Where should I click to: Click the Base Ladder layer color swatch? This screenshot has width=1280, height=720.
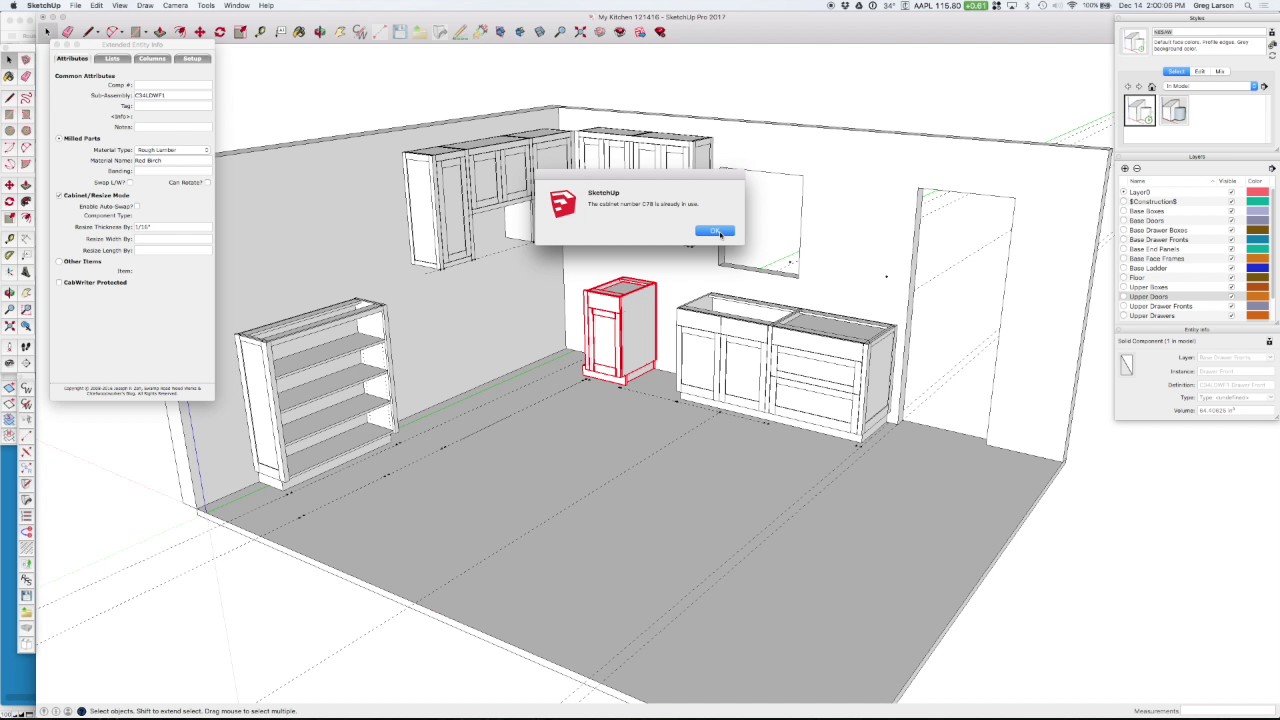point(1257,268)
